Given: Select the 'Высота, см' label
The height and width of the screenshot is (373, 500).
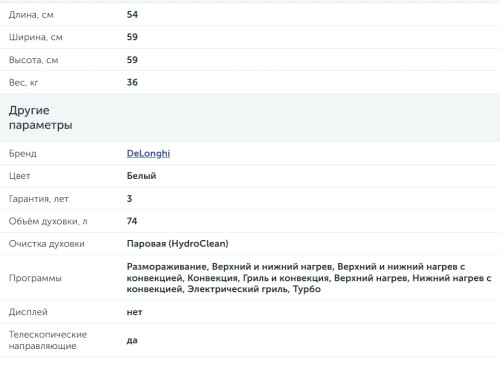Looking at the screenshot, I should point(33,60).
